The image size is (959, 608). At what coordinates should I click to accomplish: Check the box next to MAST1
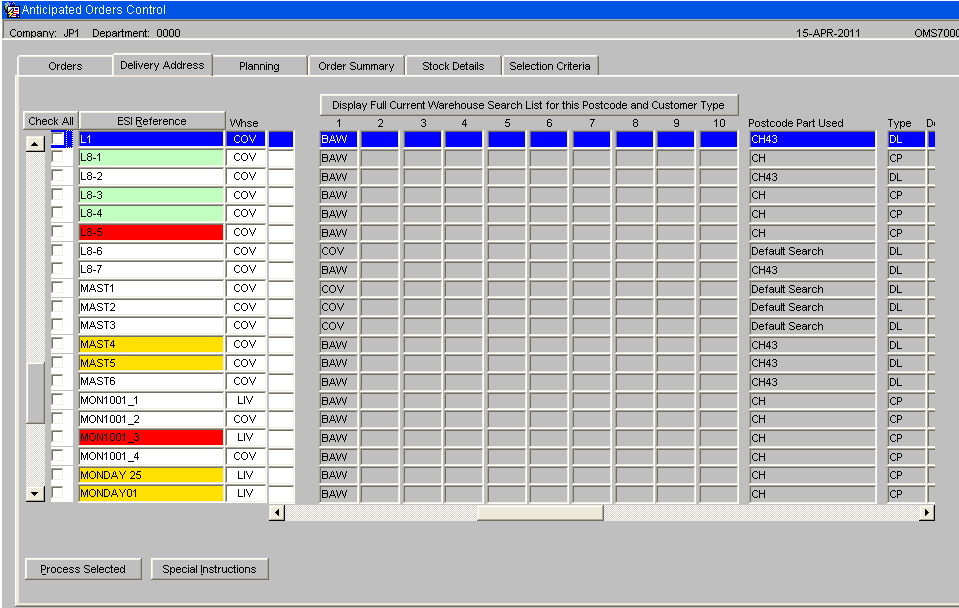(57, 288)
